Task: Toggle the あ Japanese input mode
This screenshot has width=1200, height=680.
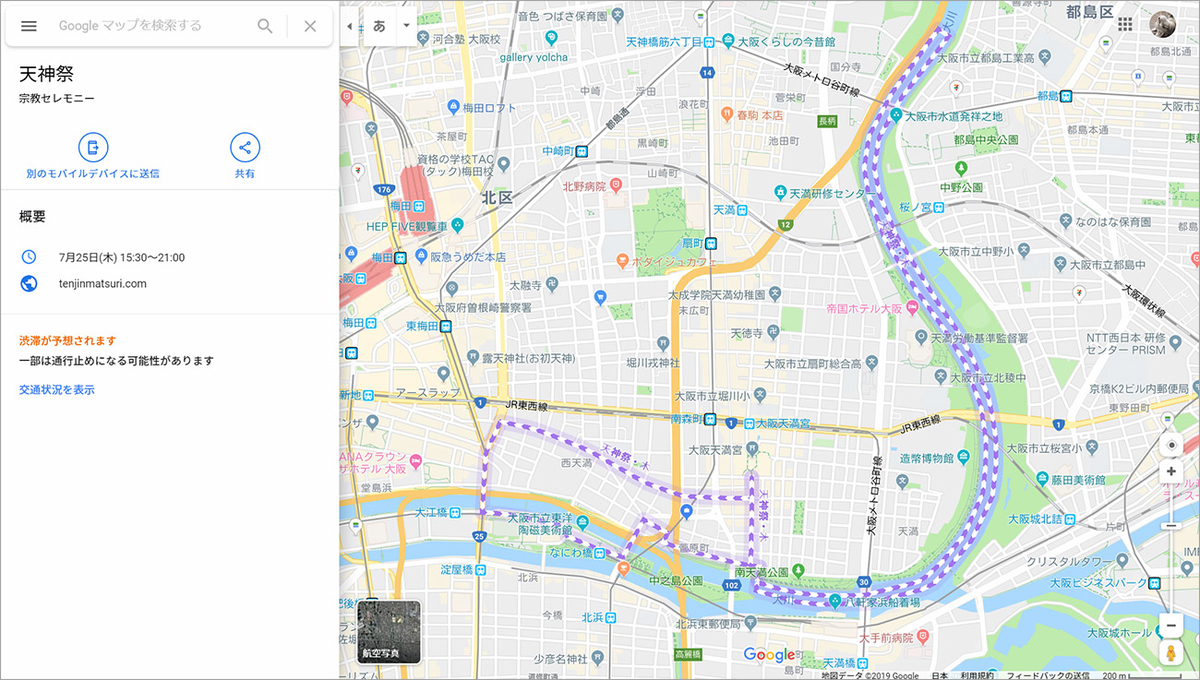Action: pos(380,26)
